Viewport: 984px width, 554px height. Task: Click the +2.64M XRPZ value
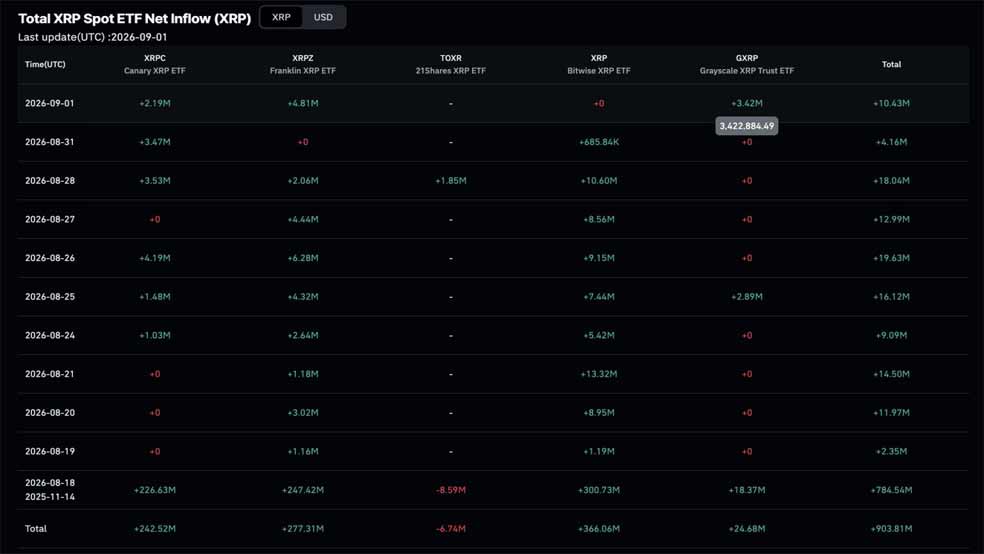pos(303,336)
